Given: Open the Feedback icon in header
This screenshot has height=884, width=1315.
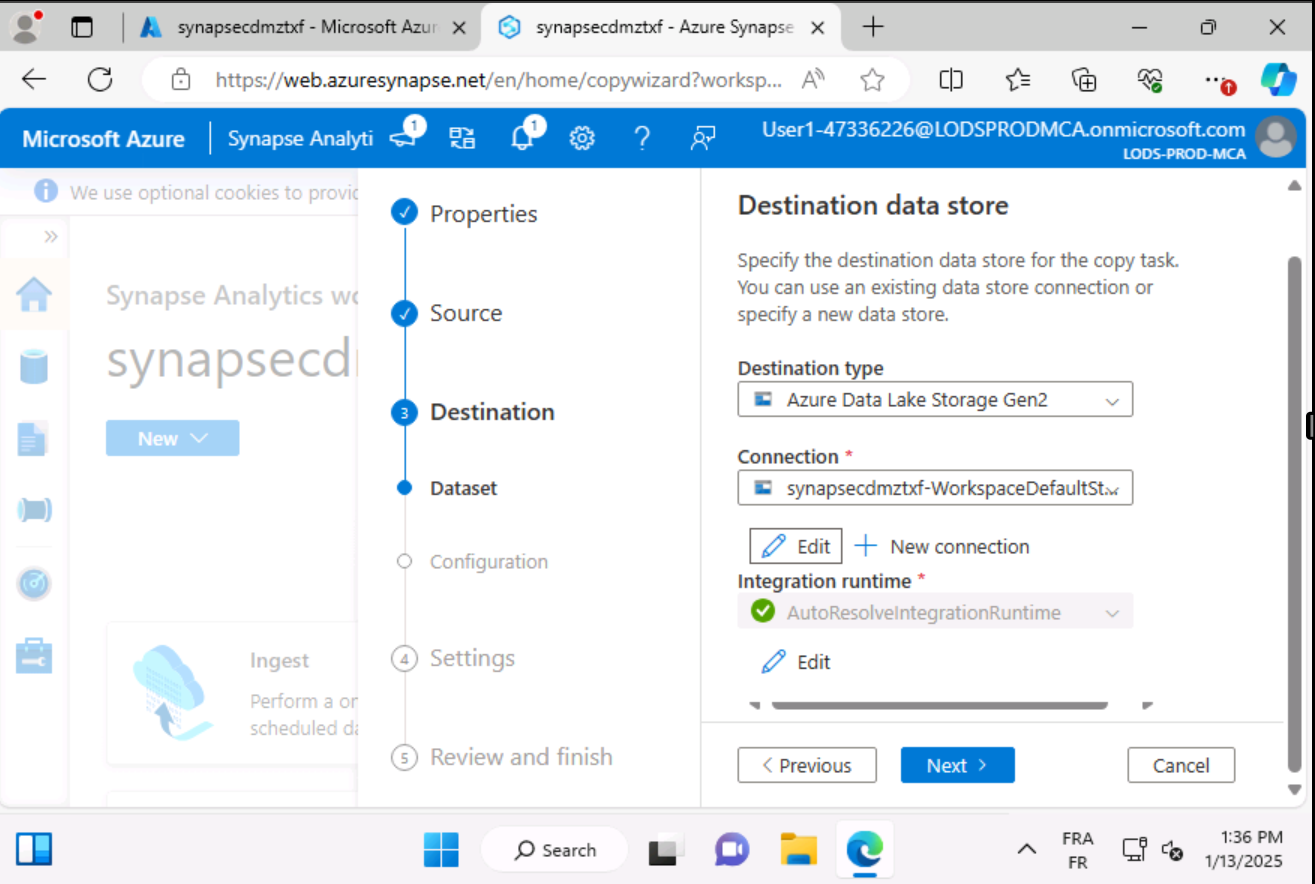Looking at the screenshot, I should (x=703, y=138).
